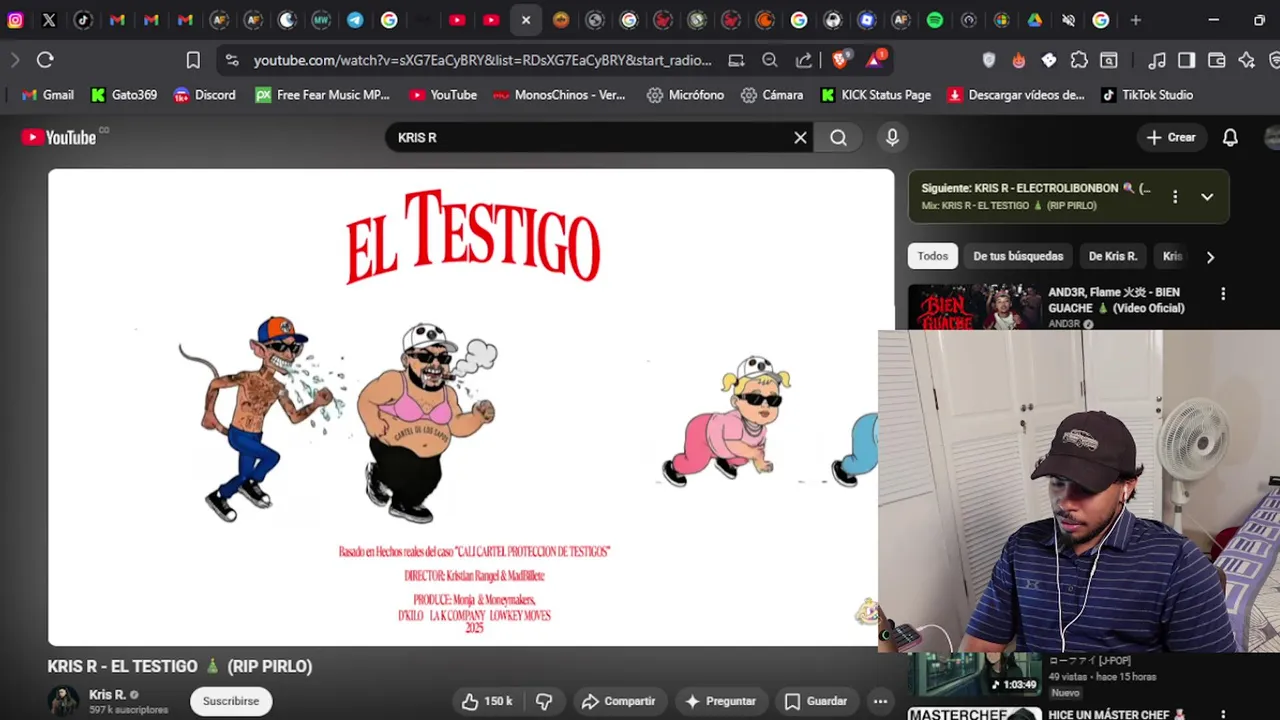Screen dimensions: 1280x720
Task: Open the Gato369 bookmark
Action: tap(123, 95)
